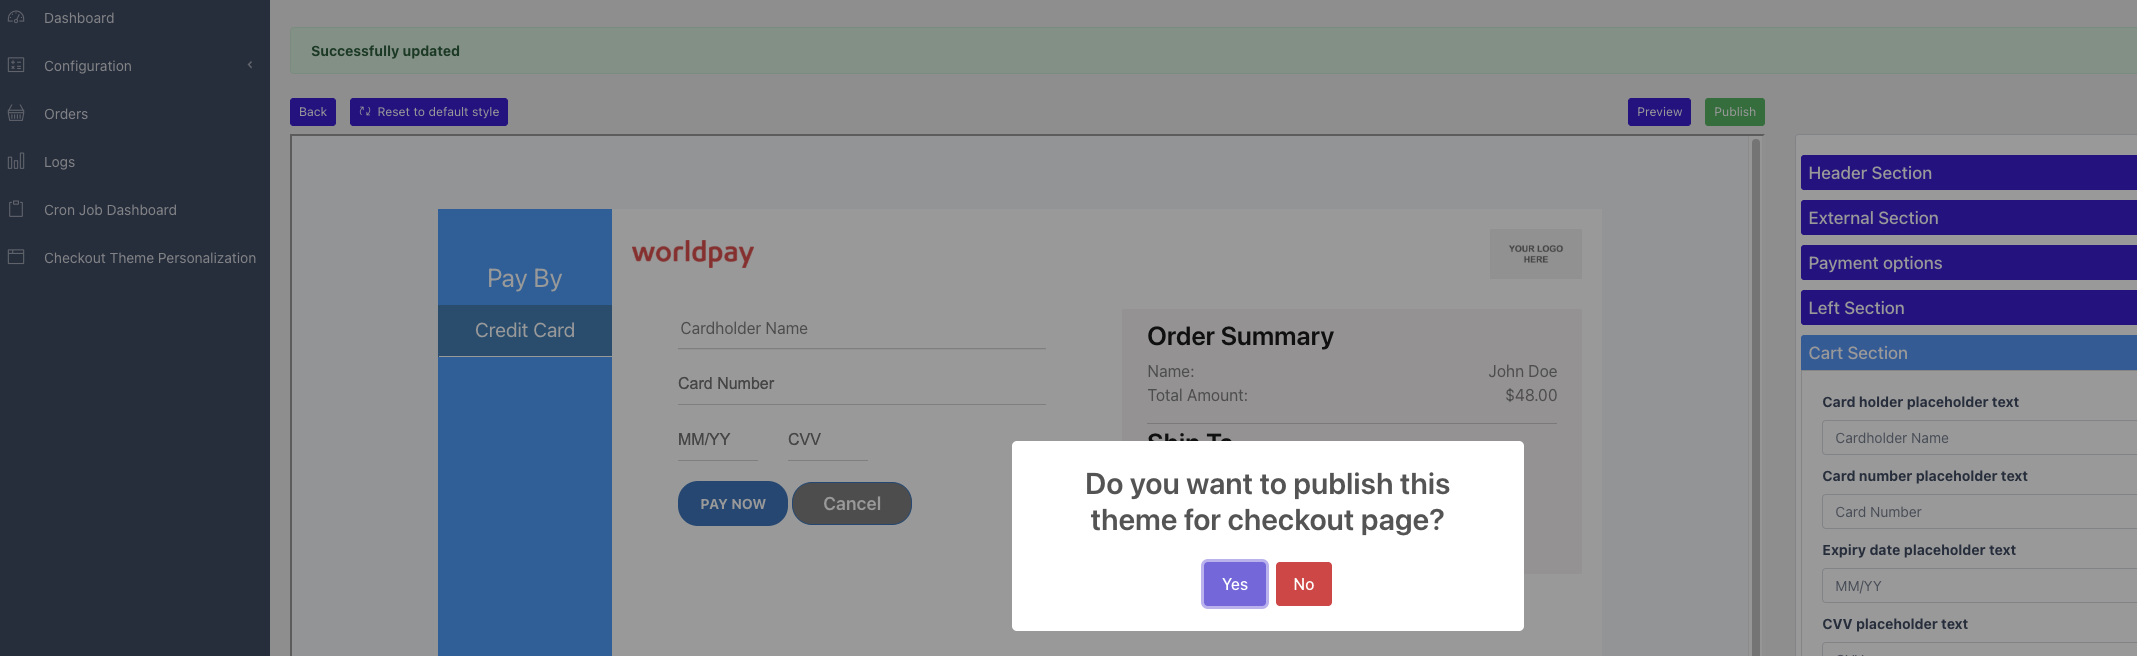Confirm publishing with the Yes button
Image resolution: width=2137 pixels, height=656 pixels.
[x=1234, y=584]
